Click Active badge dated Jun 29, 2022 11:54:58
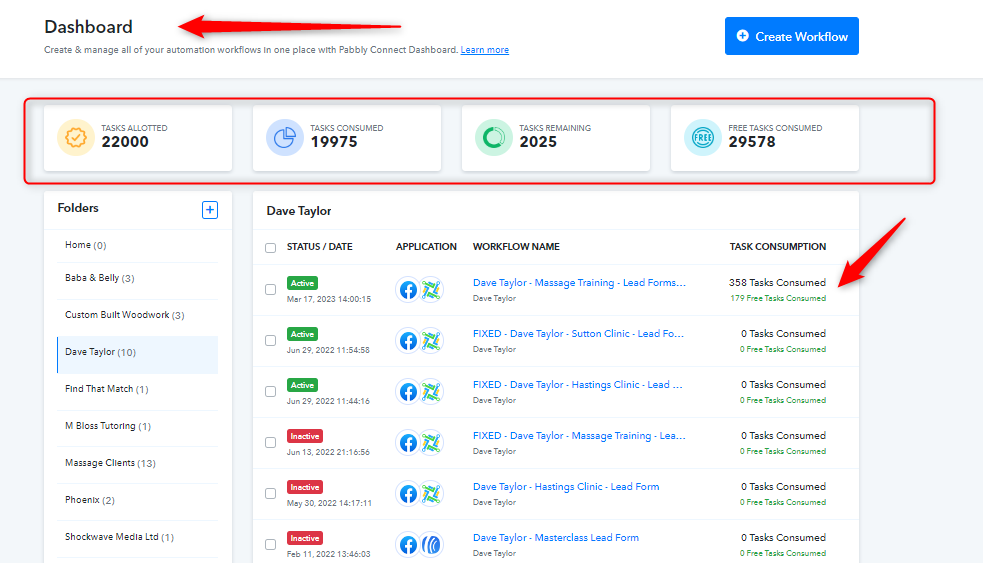983x563 pixels. [302, 334]
